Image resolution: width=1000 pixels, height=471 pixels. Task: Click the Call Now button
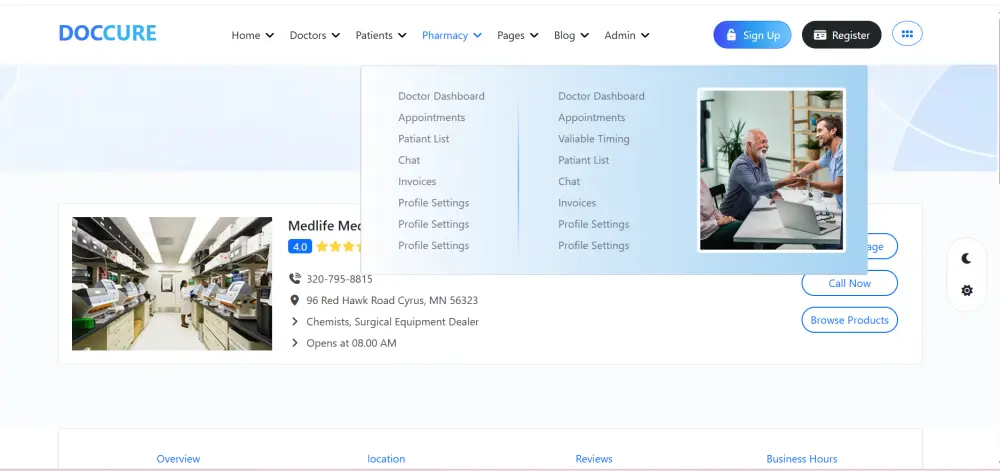pyautogui.click(x=849, y=283)
